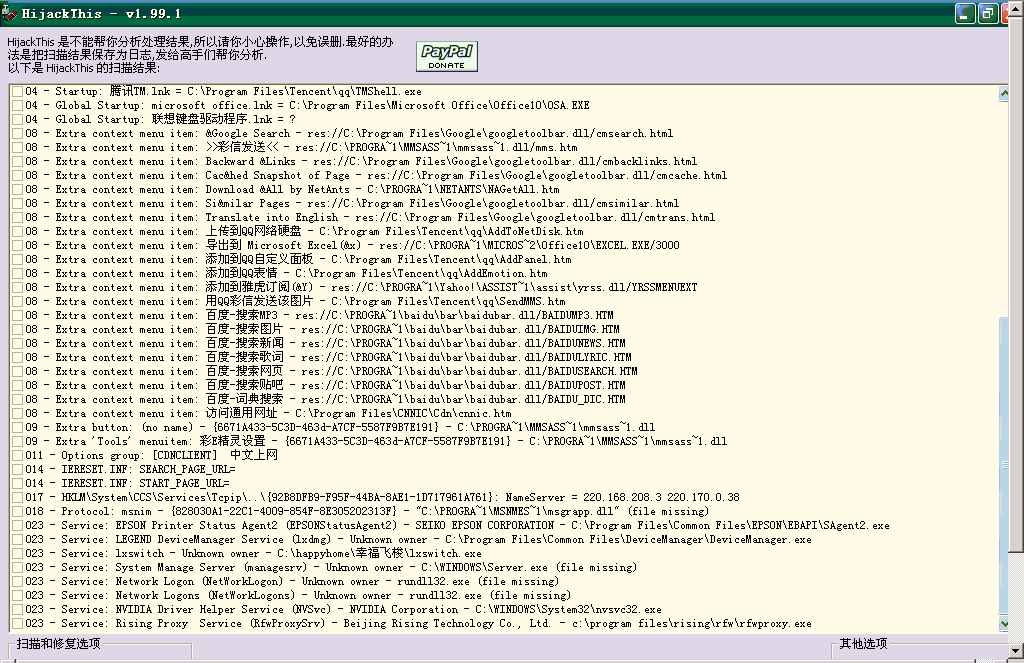Tick O23 Network Logons (NetWorkLogons) service
Screen dimensions: 1024x663
tap(18, 595)
